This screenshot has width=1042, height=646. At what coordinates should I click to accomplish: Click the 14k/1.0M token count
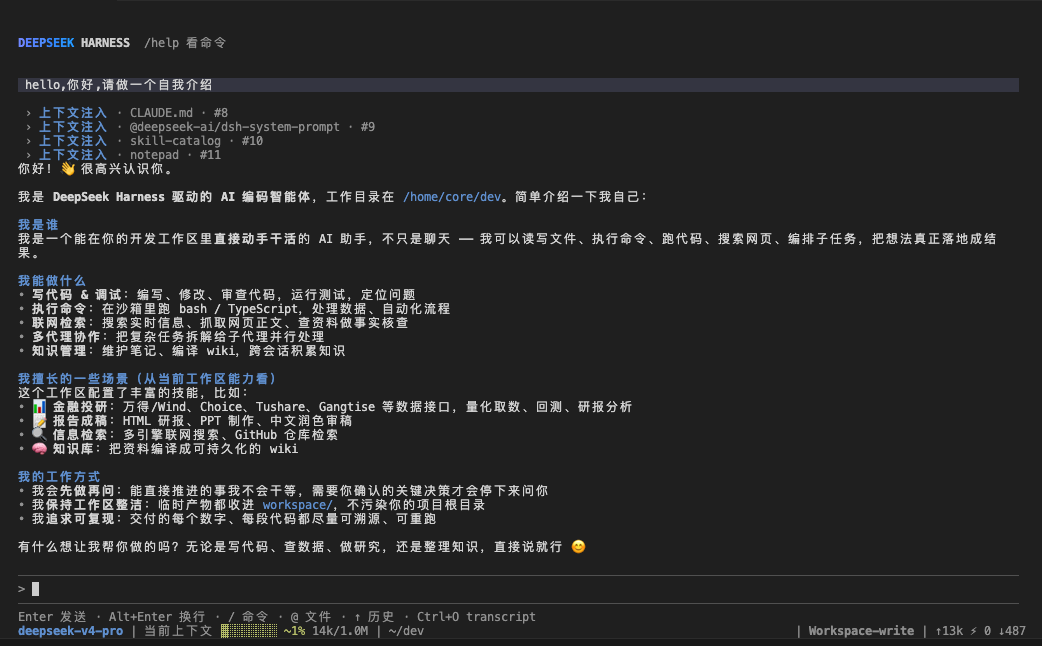[x=340, y=631]
